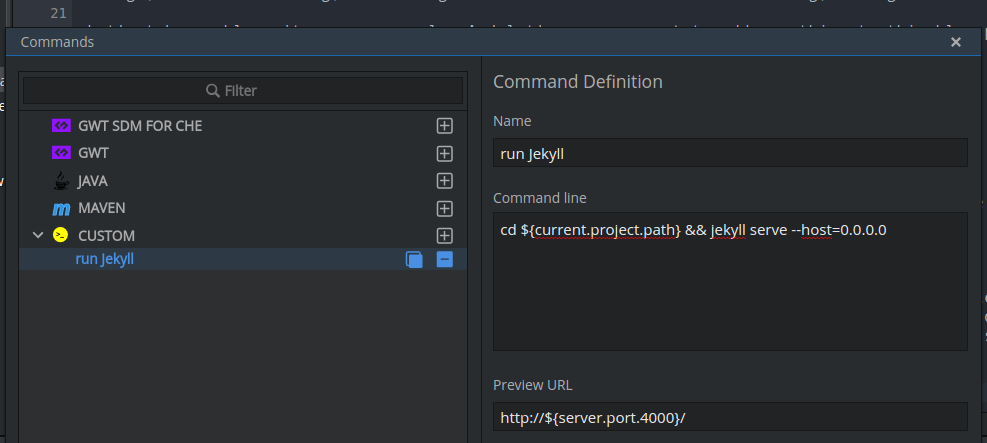
Task: Collapse the CUSTOM command group
Action: [38, 235]
